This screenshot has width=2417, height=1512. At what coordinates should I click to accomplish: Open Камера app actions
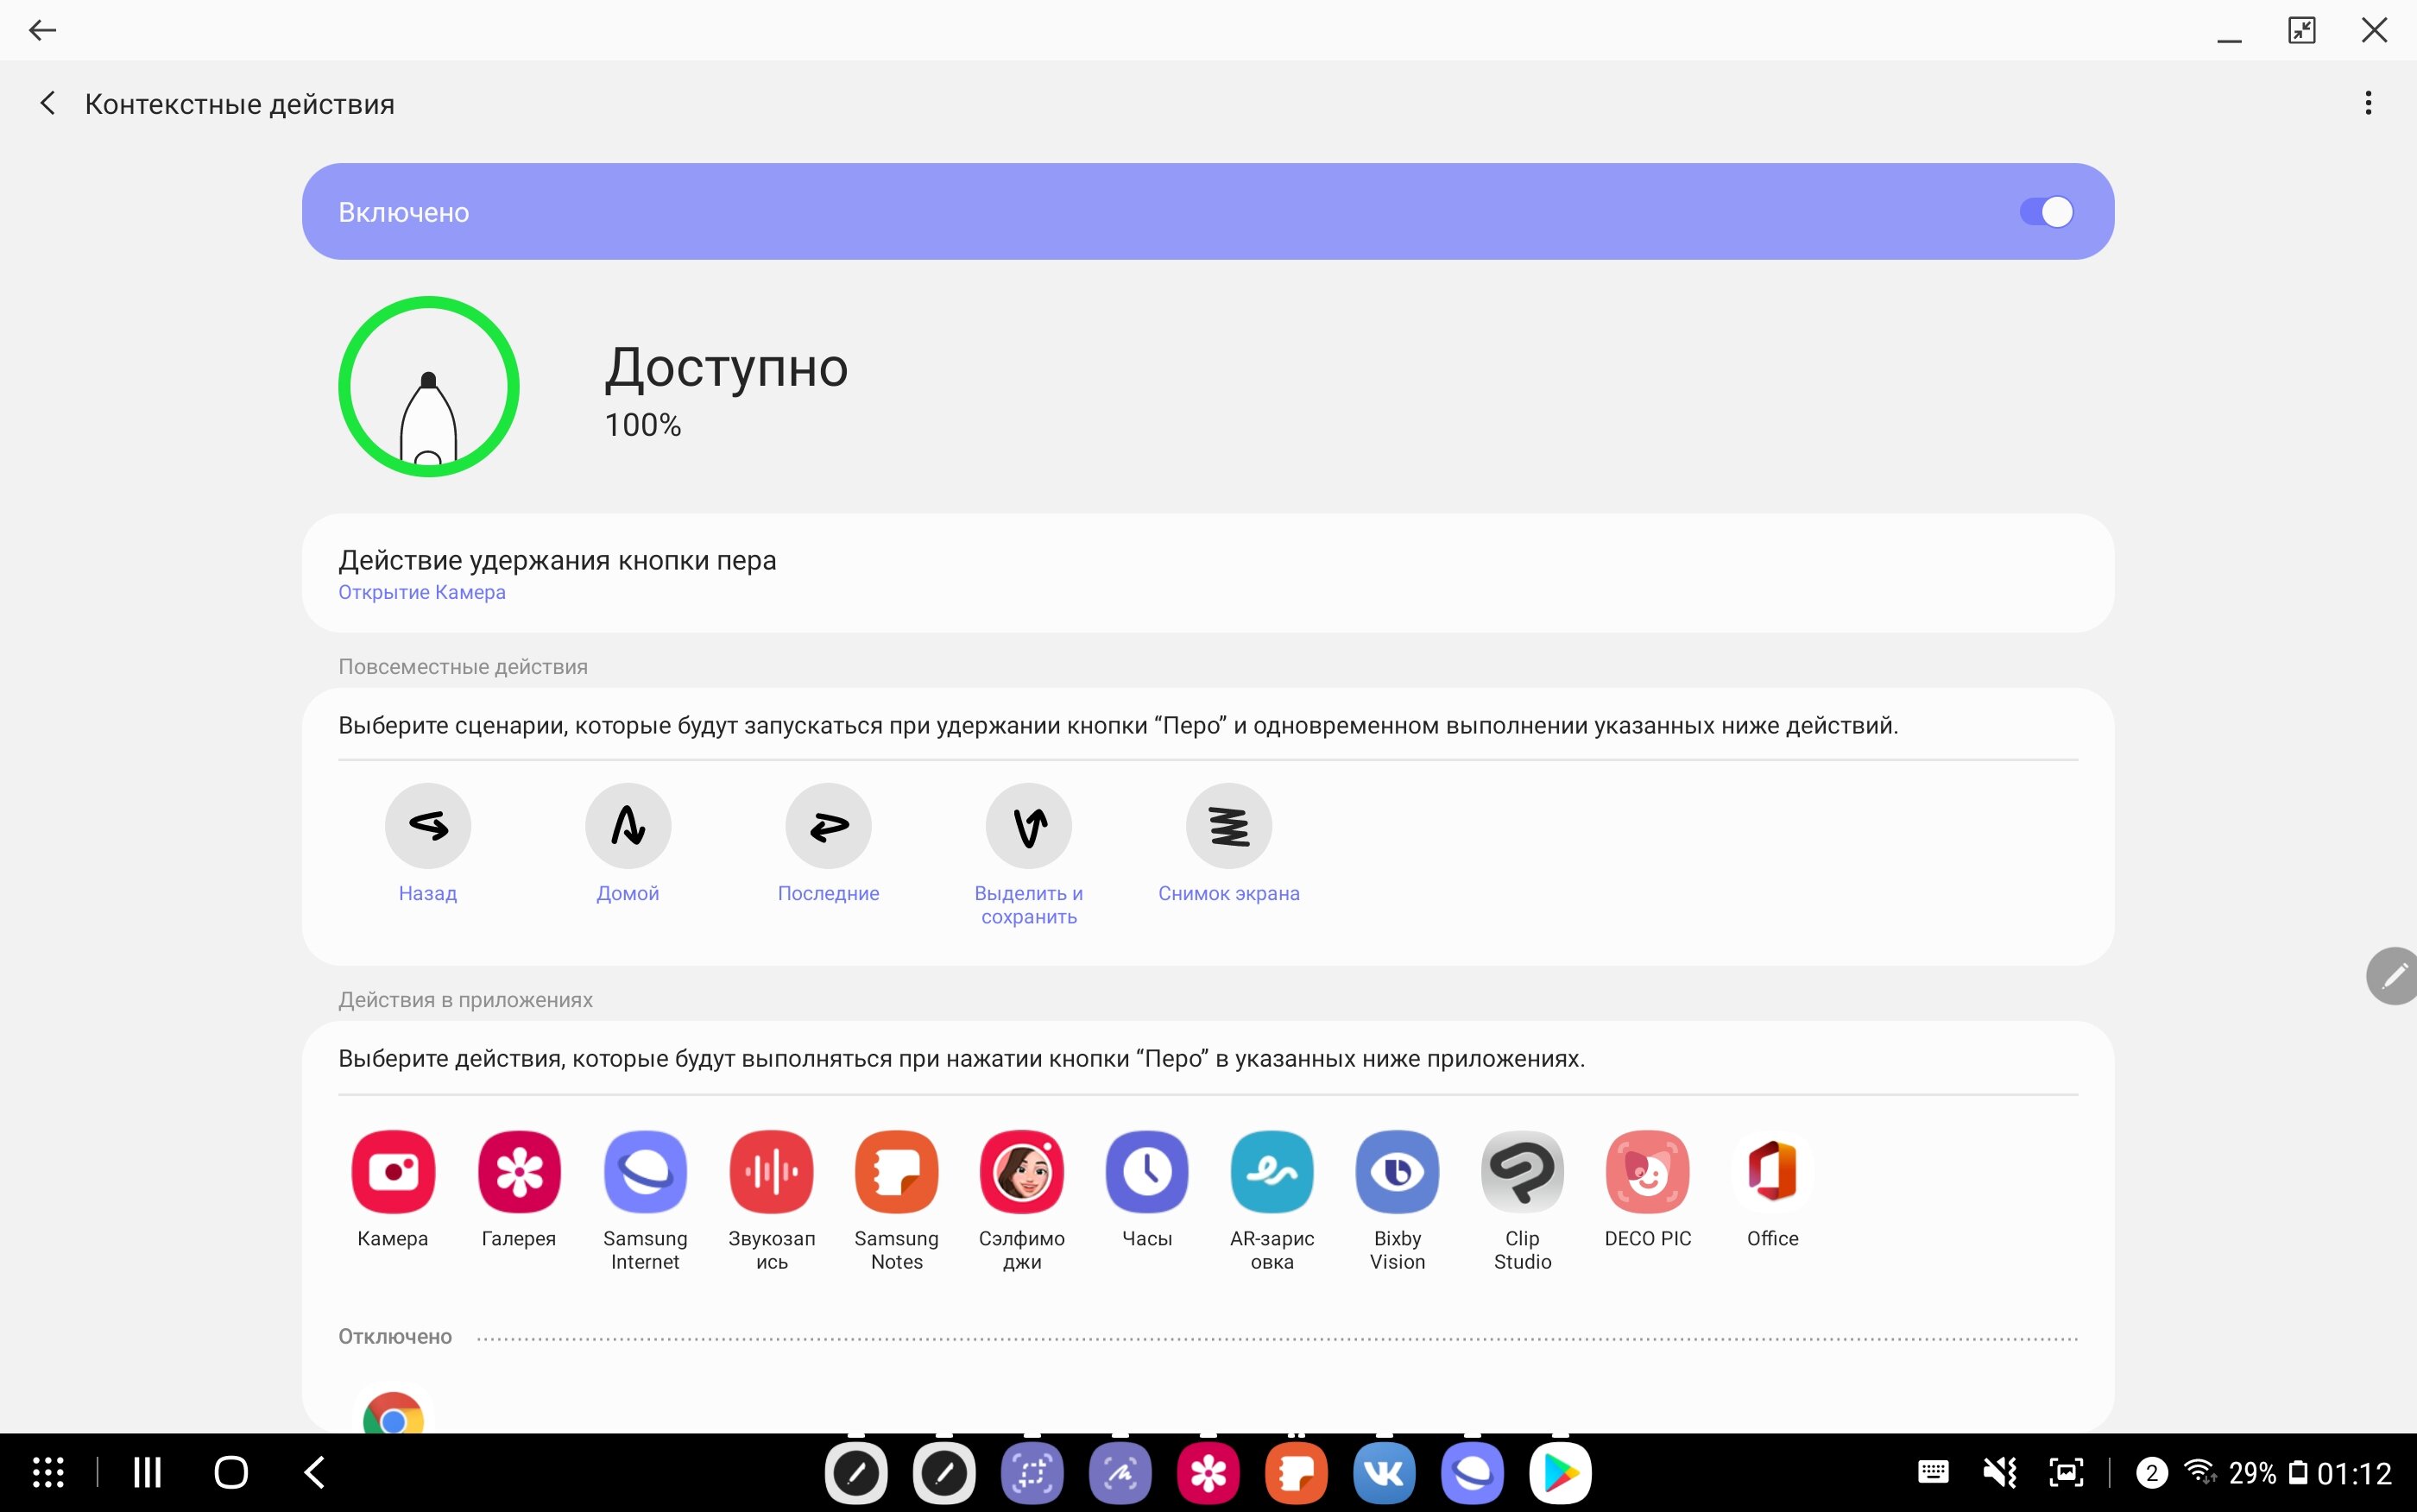[x=393, y=1189]
